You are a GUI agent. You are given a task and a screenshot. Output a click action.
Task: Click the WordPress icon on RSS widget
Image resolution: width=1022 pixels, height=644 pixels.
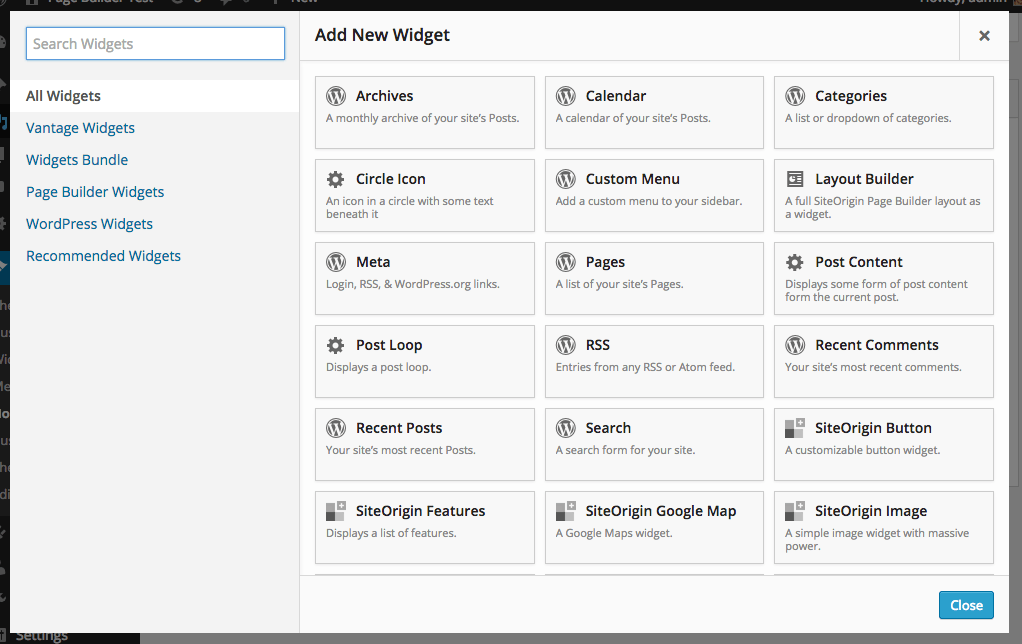point(566,345)
